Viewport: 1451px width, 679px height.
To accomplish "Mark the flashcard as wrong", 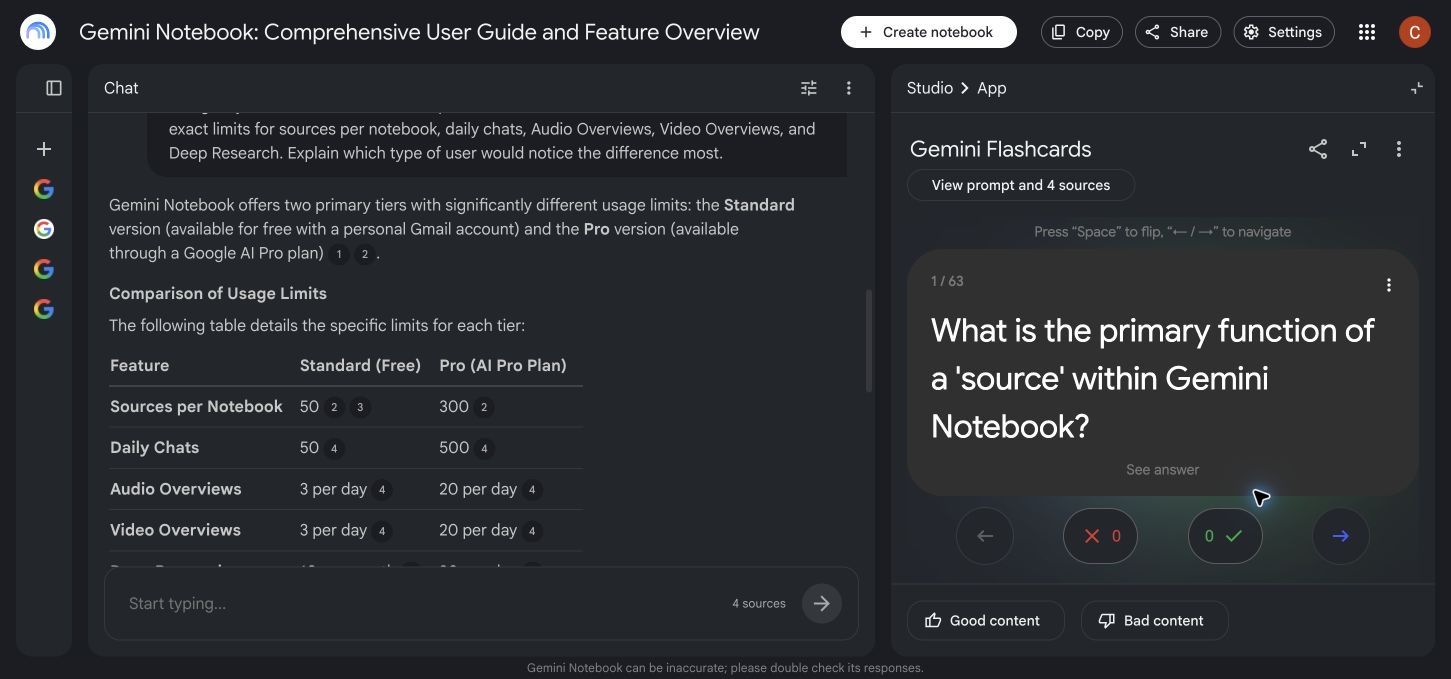I will tap(1100, 536).
